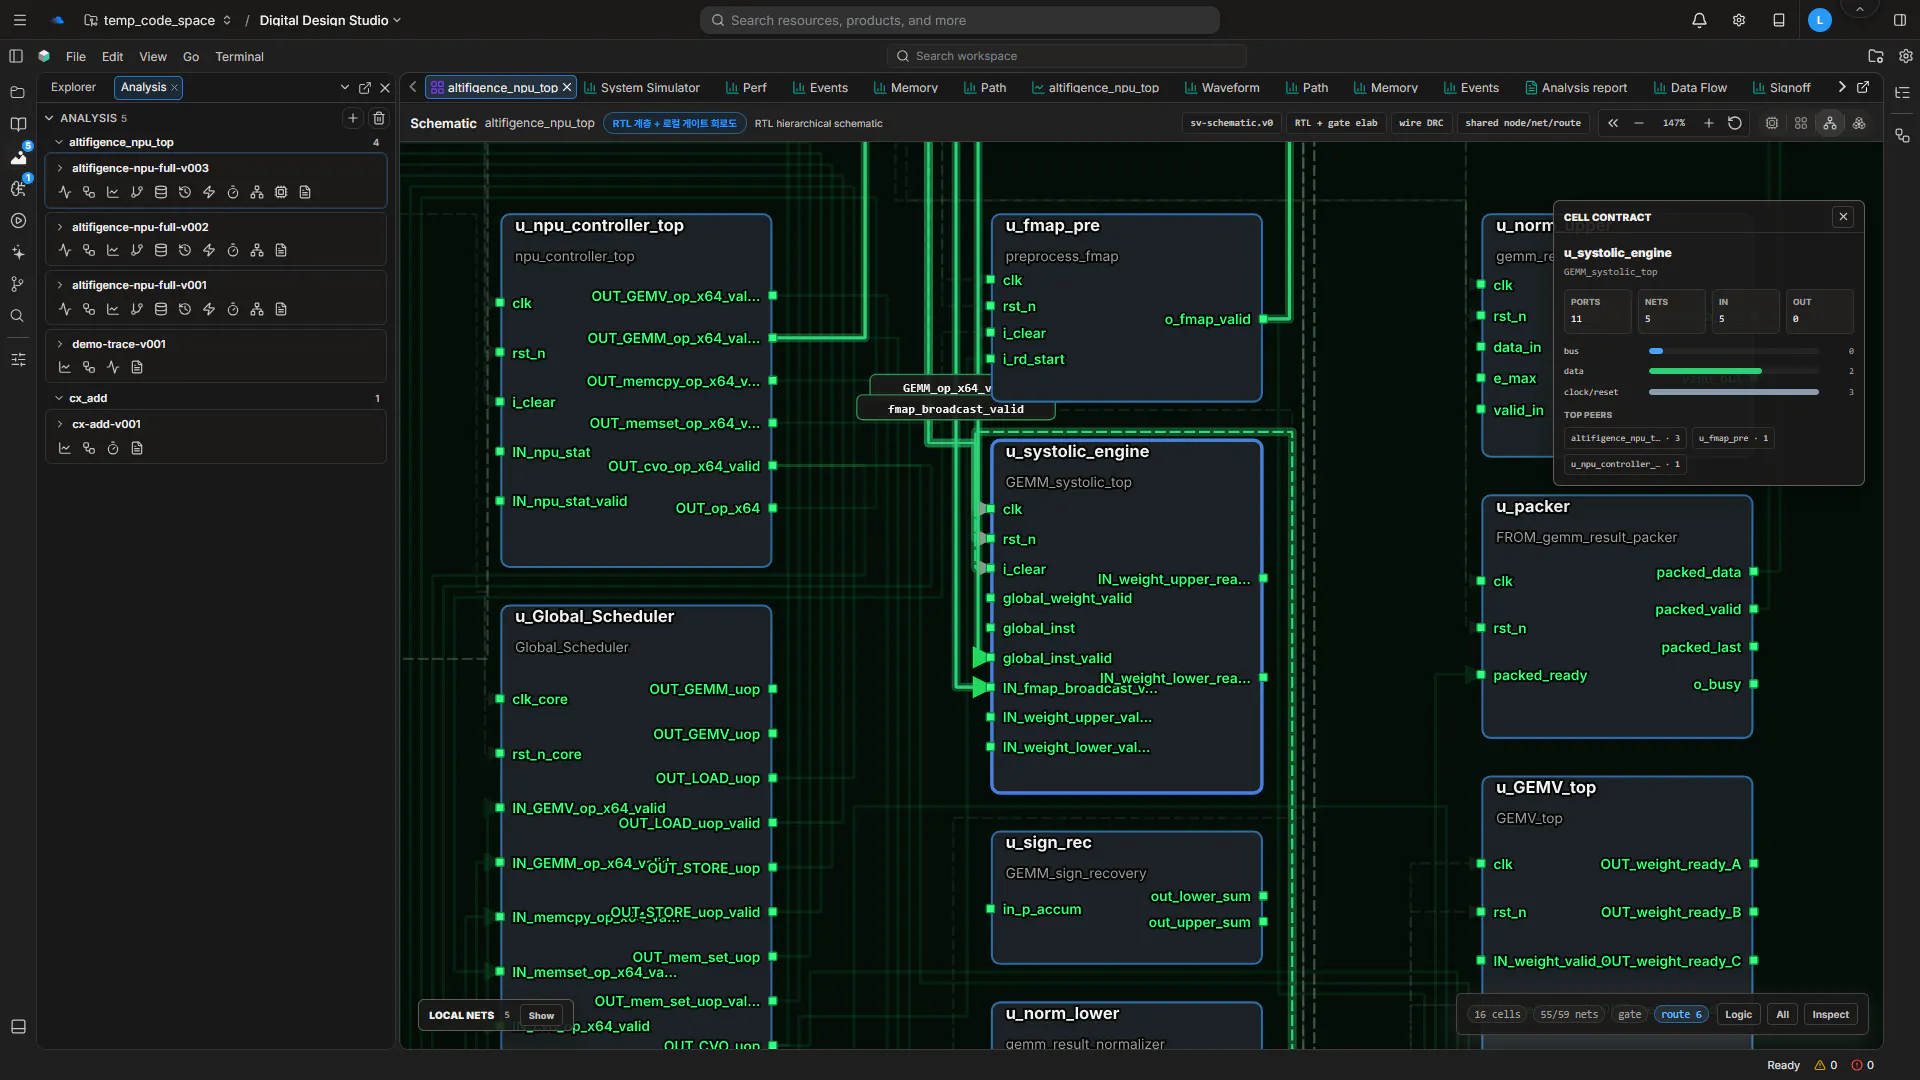Open the report document icon for demo-trace-v001

click(137, 368)
